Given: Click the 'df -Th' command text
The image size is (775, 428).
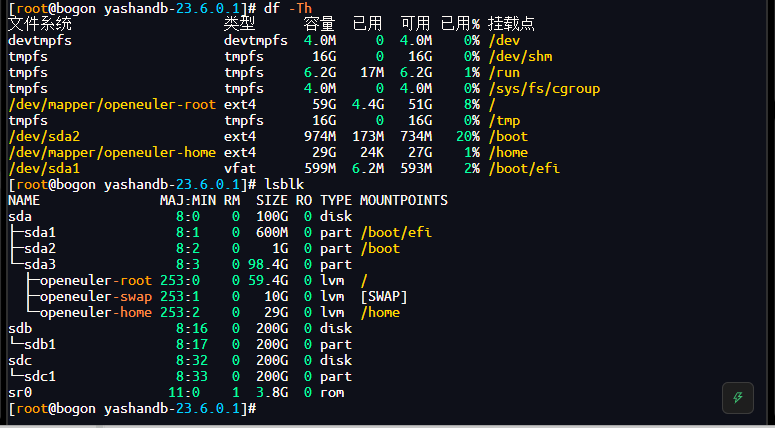Looking at the screenshot, I should pyautogui.click(x=288, y=8).
